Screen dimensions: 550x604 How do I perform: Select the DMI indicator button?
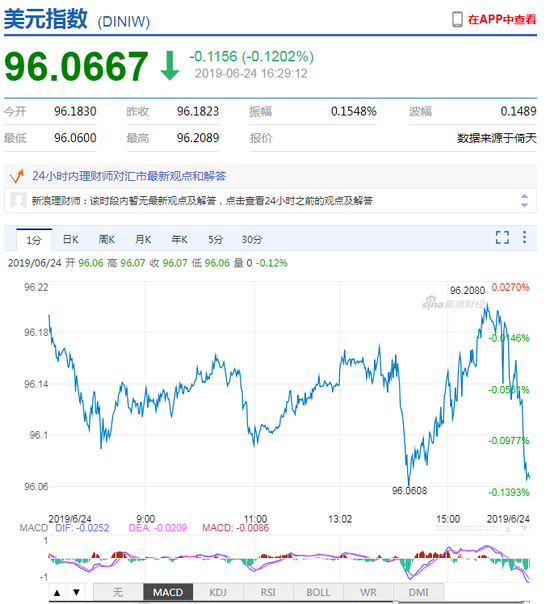coord(418,592)
